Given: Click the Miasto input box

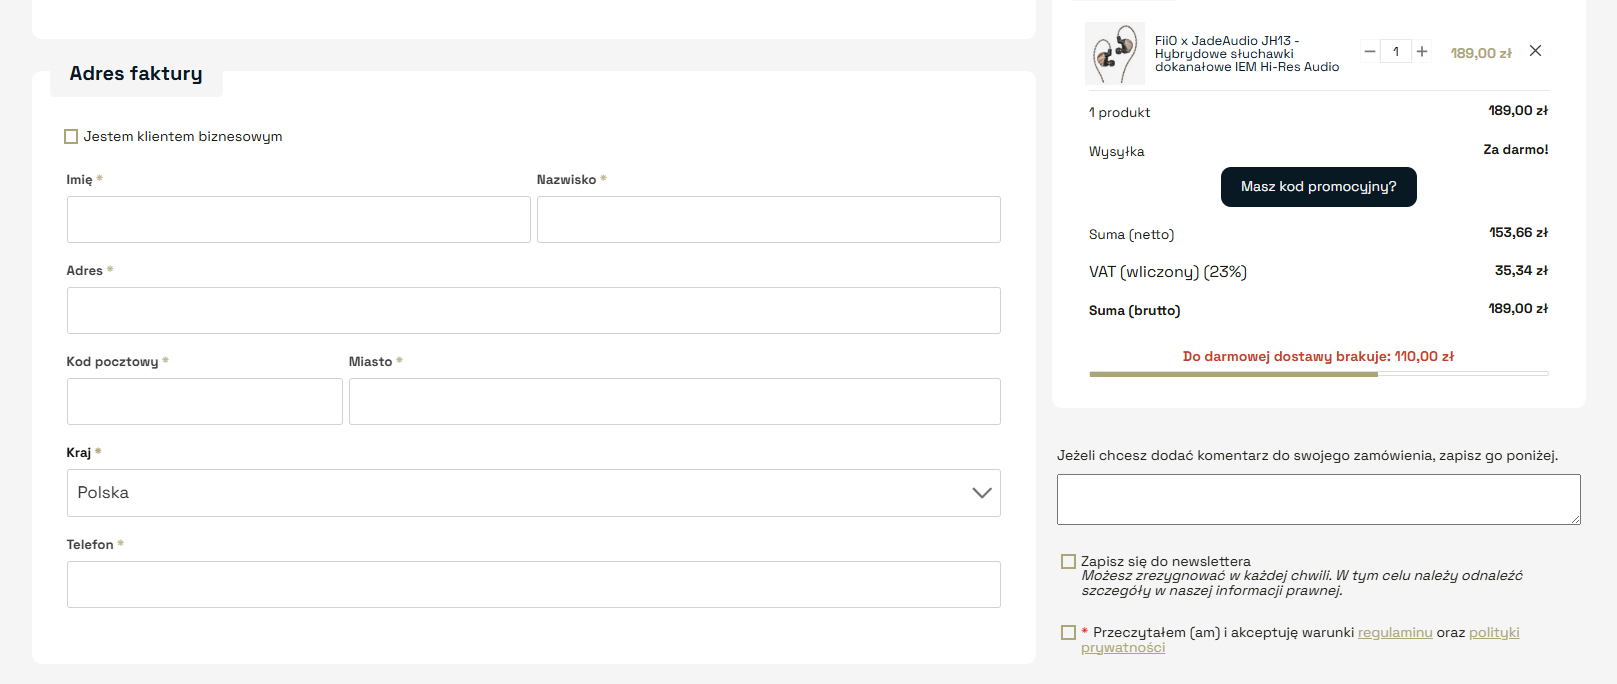Looking at the screenshot, I should point(674,402).
